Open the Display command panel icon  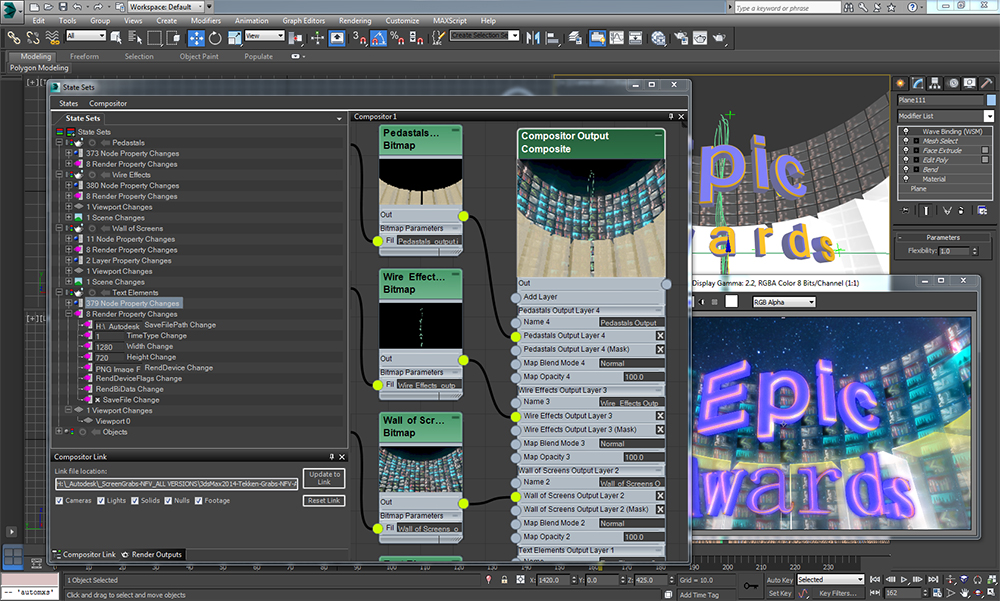coord(969,83)
